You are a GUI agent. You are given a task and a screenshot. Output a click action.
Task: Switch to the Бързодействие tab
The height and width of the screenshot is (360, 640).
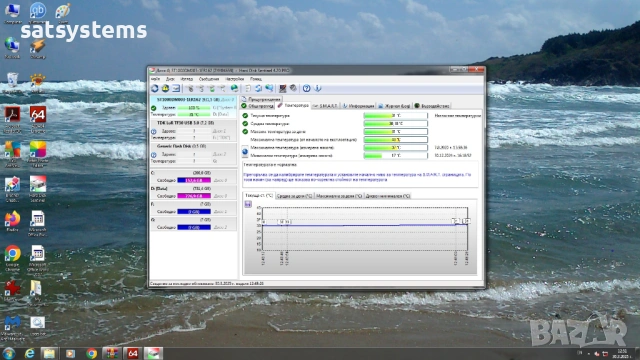[x=432, y=106]
